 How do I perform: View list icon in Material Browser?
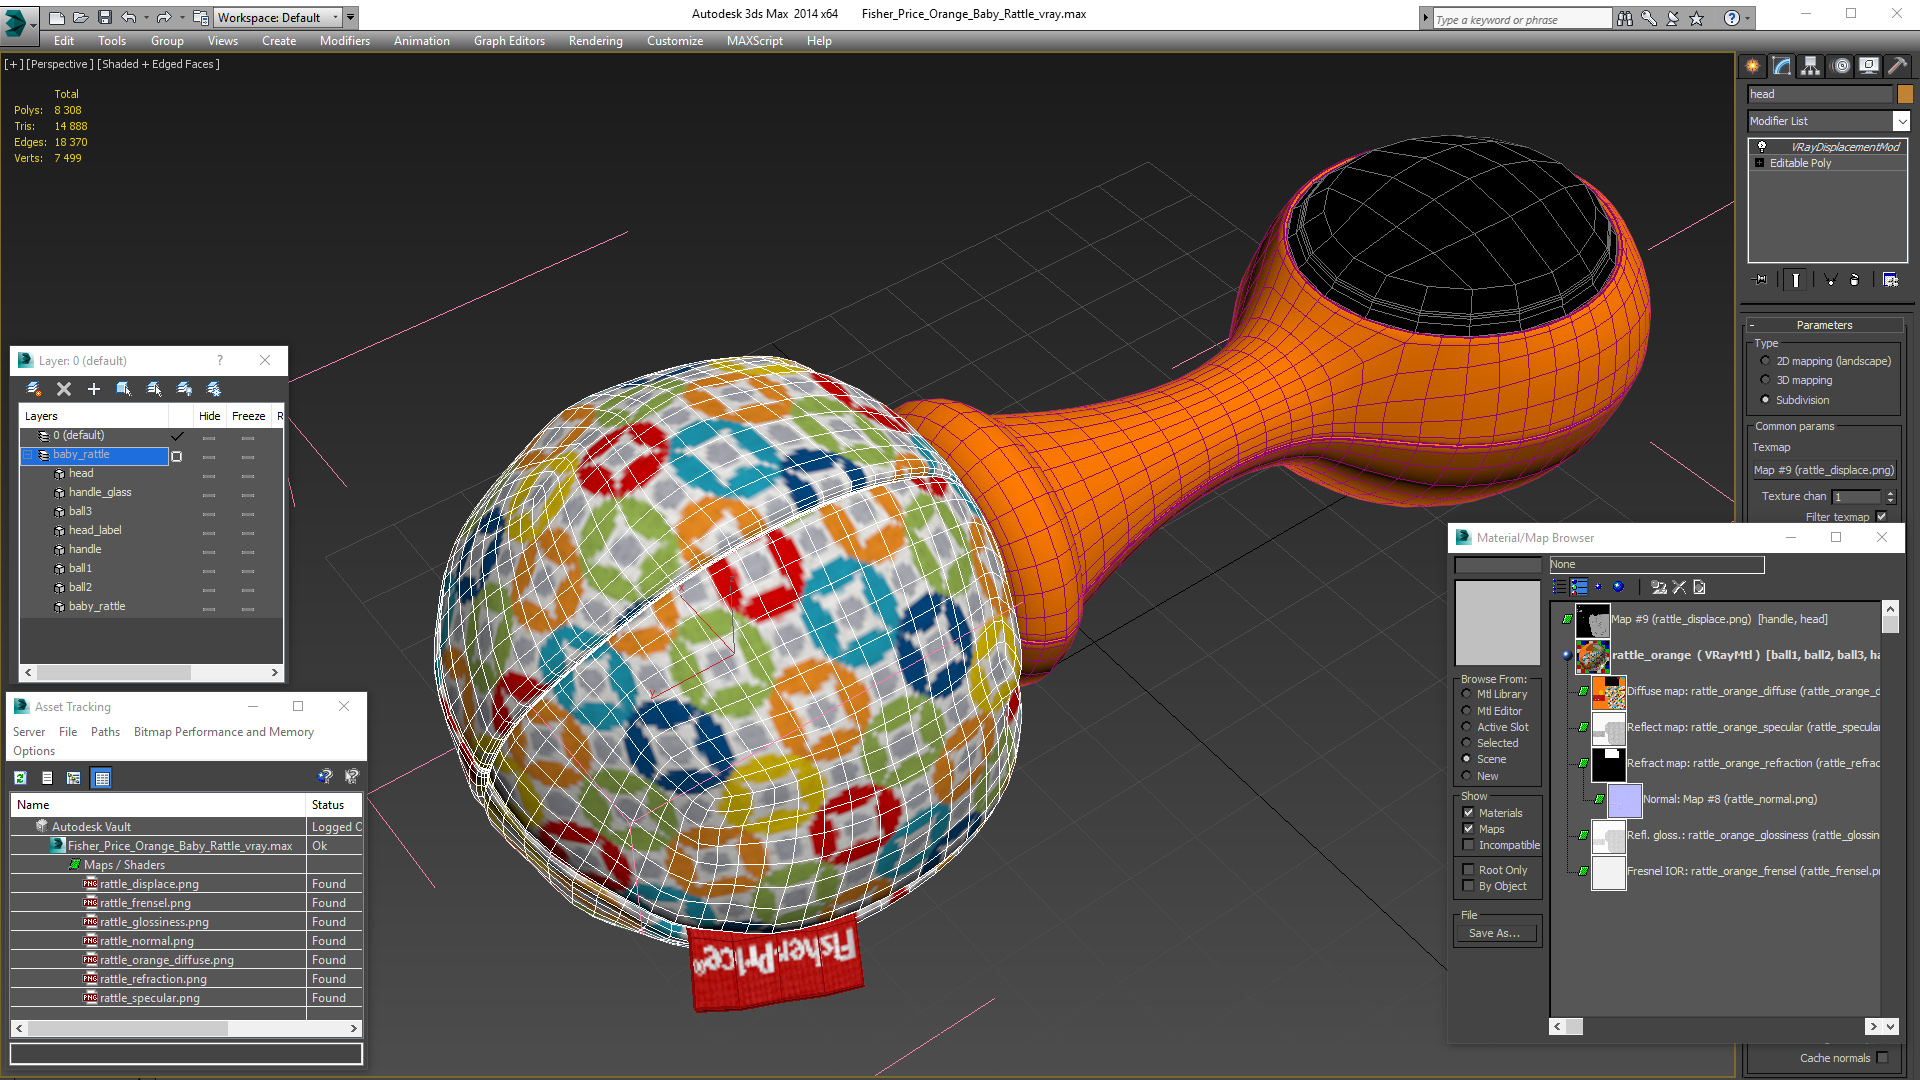pos(1560,587)
